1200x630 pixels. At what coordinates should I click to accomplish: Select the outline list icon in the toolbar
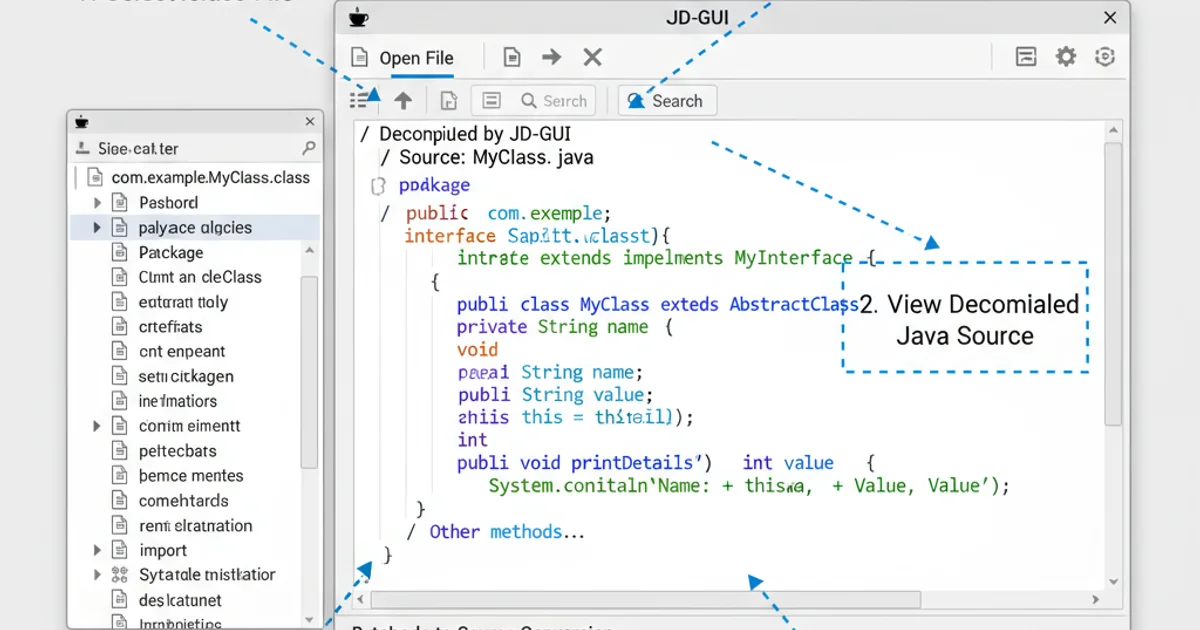tap(358, 100)
